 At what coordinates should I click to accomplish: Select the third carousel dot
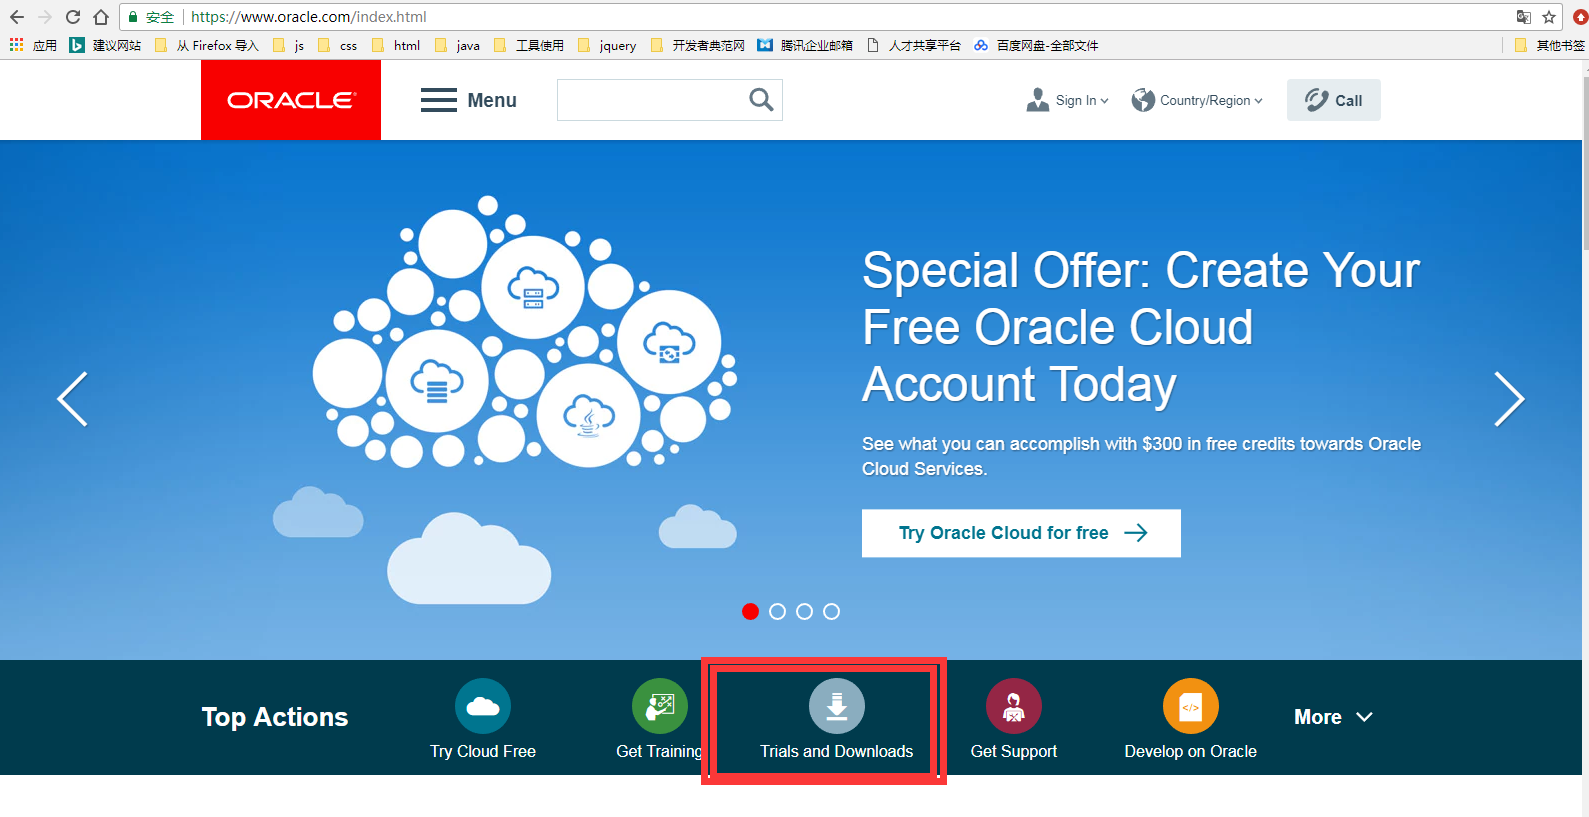[x=804, y=611]
